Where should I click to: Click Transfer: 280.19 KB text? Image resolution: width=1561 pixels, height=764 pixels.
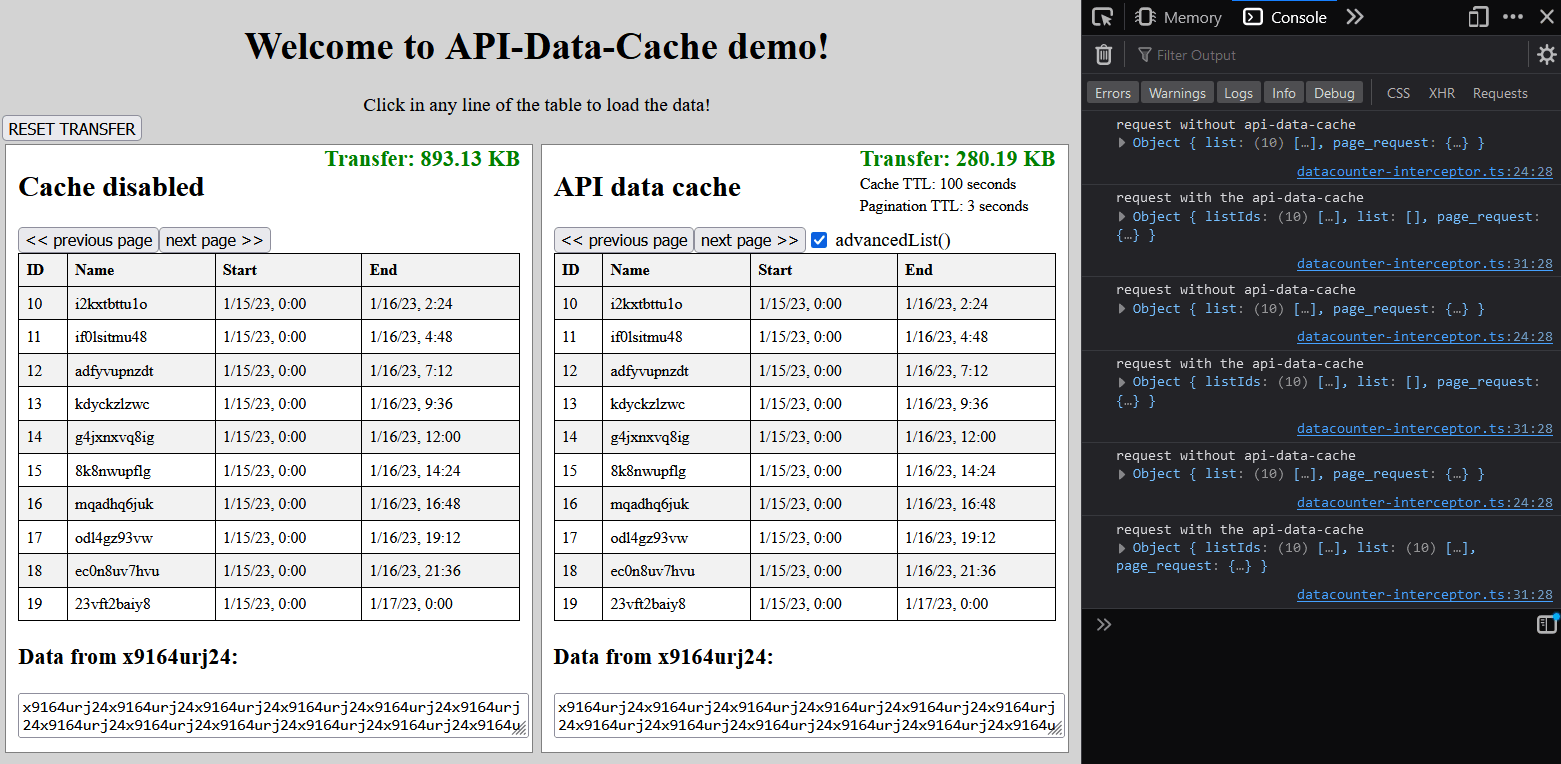[x=958, y=159]
